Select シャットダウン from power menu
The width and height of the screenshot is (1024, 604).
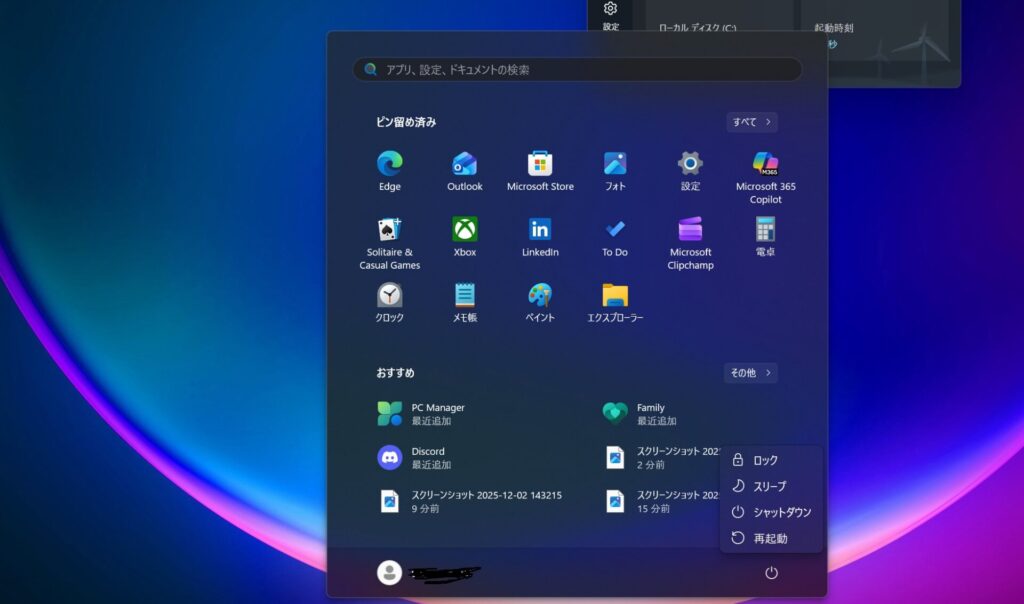(771, 512)
